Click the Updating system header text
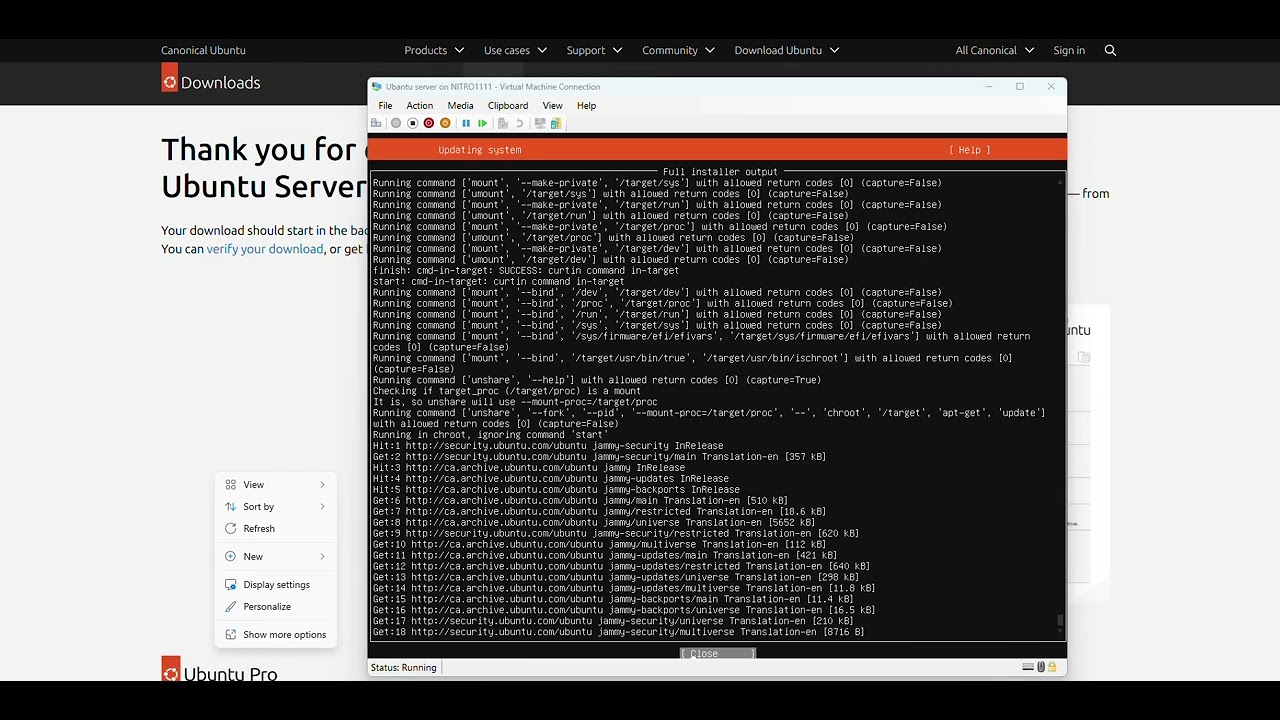This screenshot has width=1280, height=720. [480, 150]
